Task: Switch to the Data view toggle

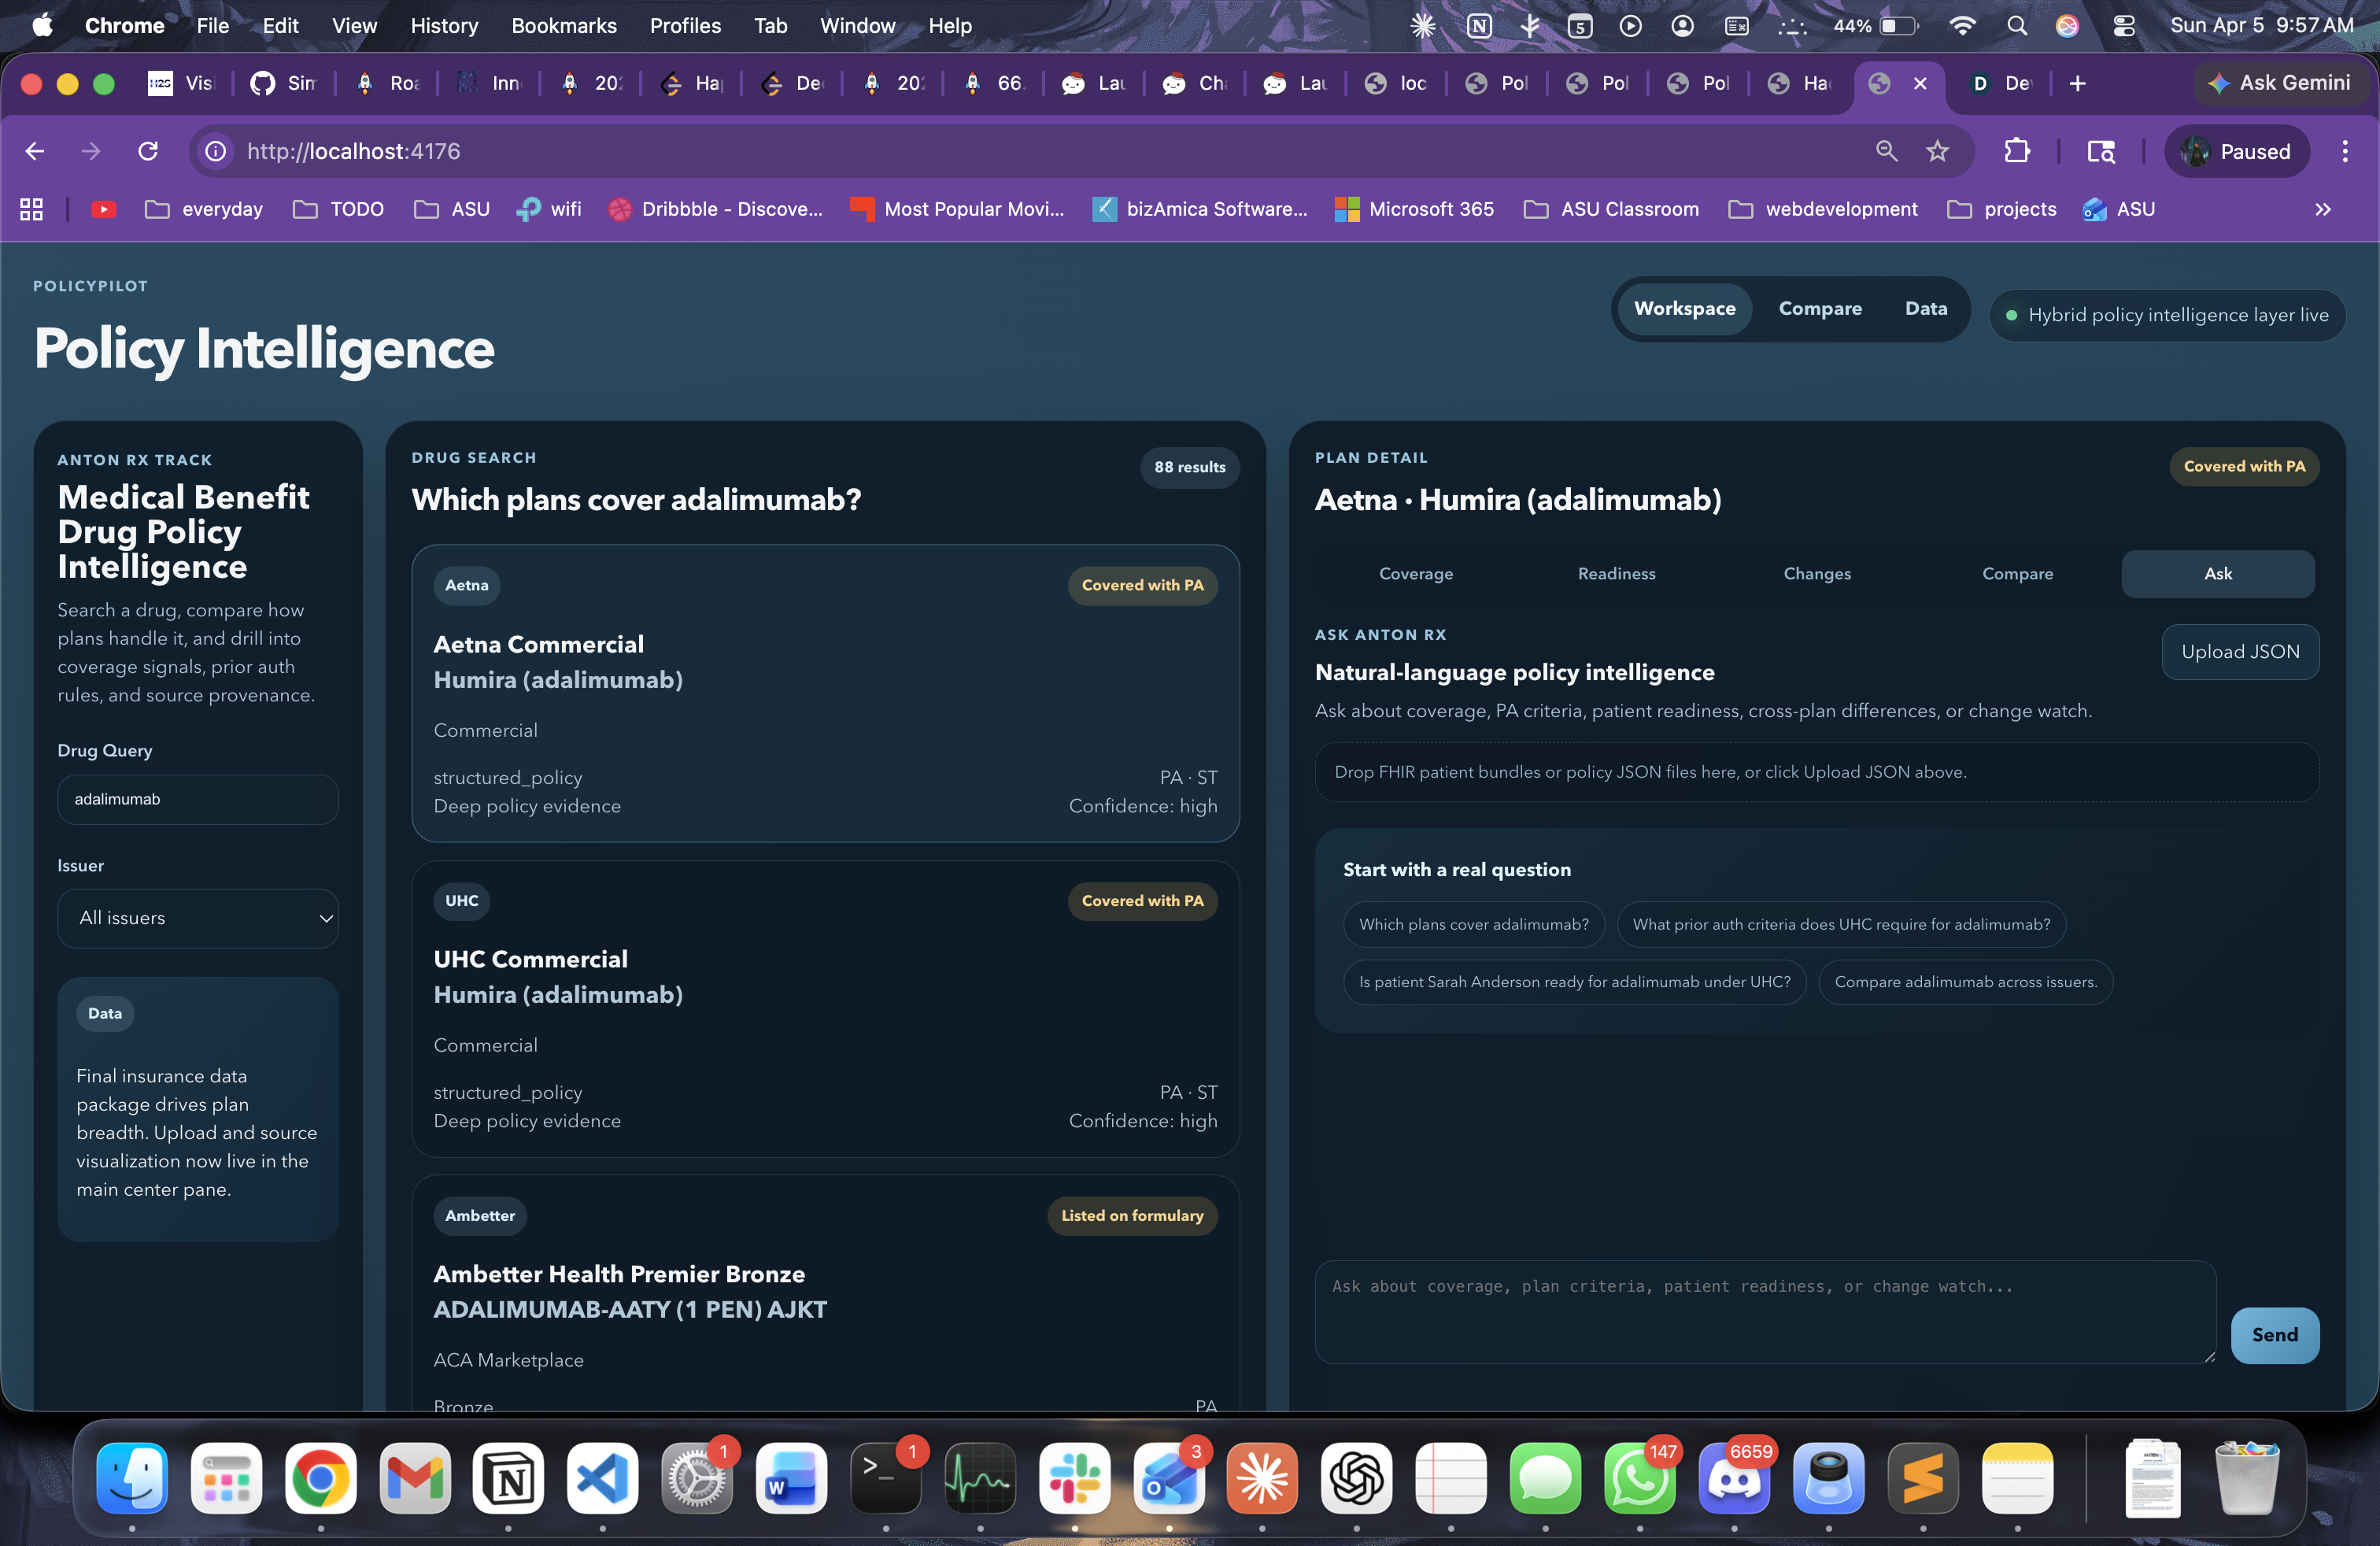Action: (1925, 309)
